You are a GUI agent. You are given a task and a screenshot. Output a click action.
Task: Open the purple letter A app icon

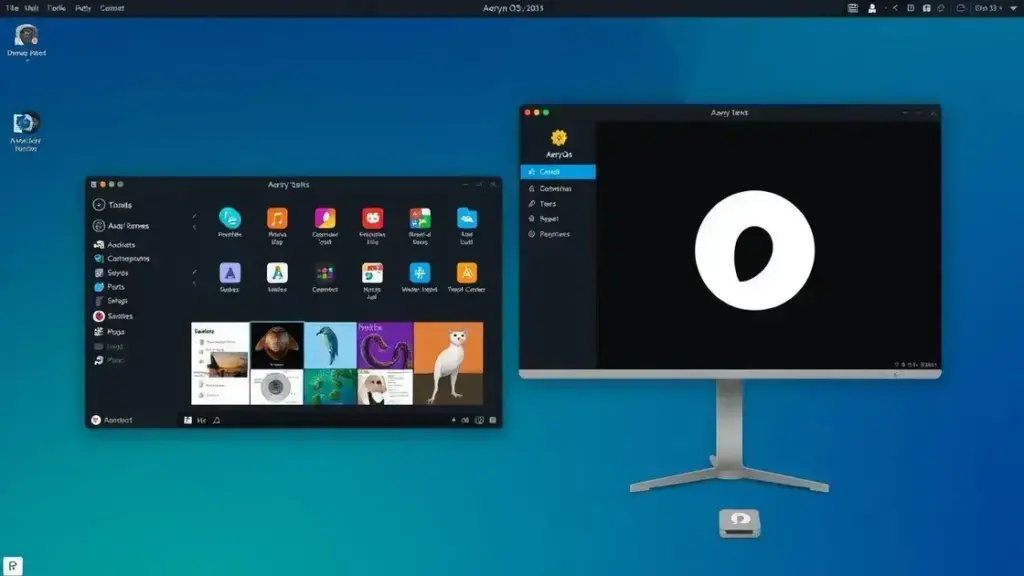point(230,273)
